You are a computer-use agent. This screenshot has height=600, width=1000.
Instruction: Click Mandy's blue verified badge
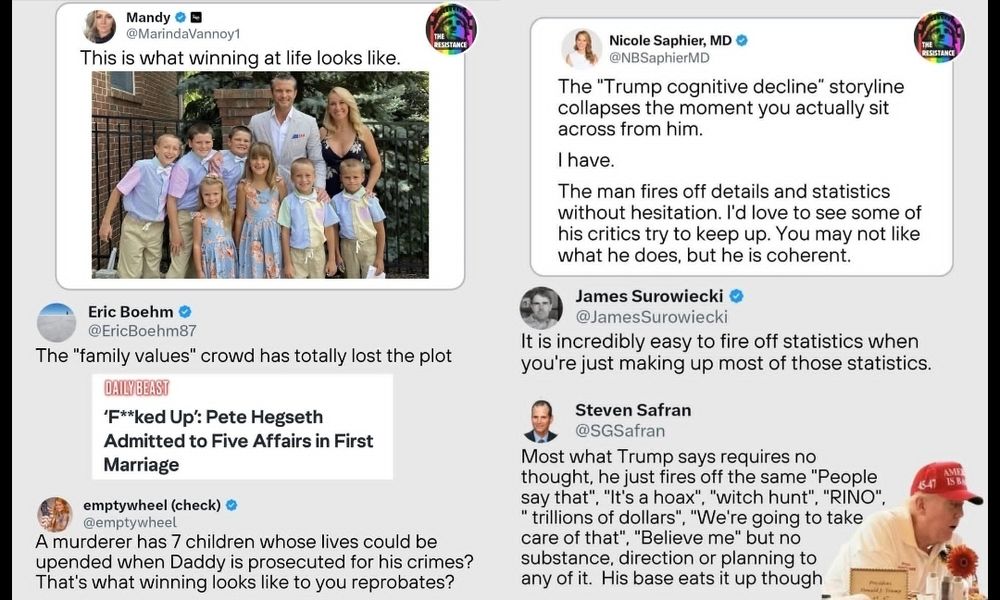pyautogui.click(x=180, y=17)
